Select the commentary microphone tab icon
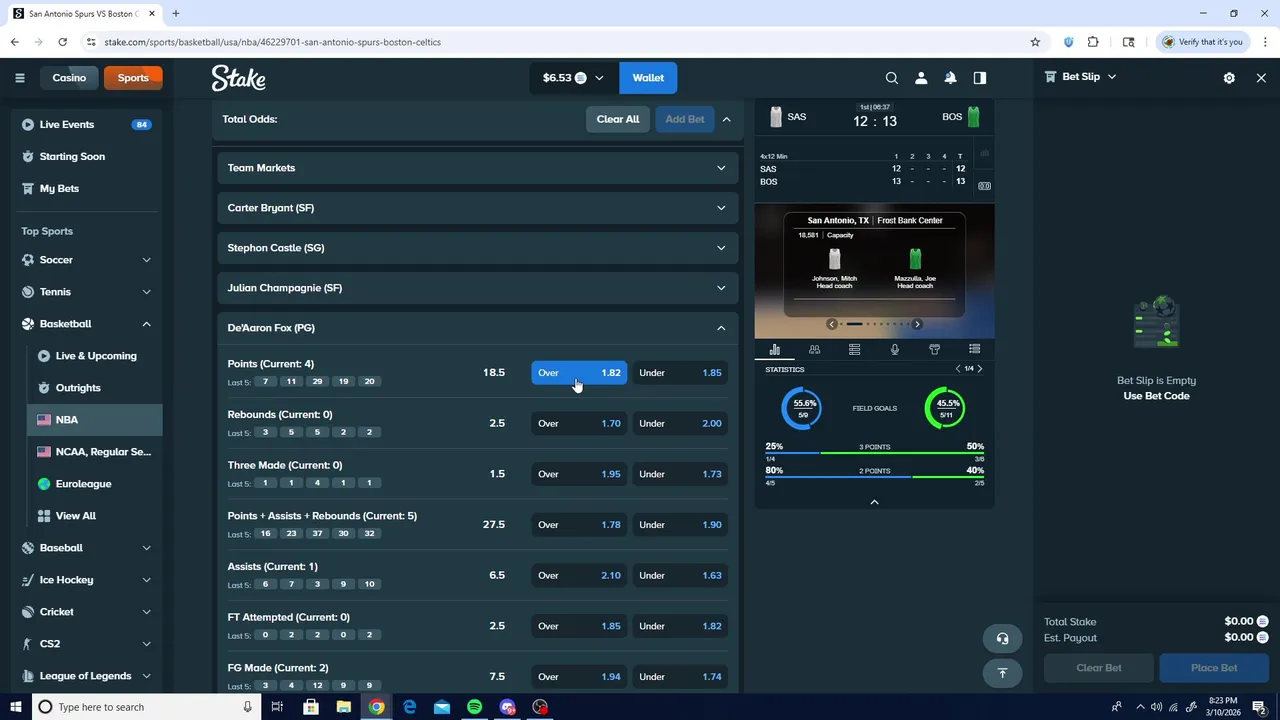Image resolution: width=1280 pixels, height=720 pixels. (894, 349)
